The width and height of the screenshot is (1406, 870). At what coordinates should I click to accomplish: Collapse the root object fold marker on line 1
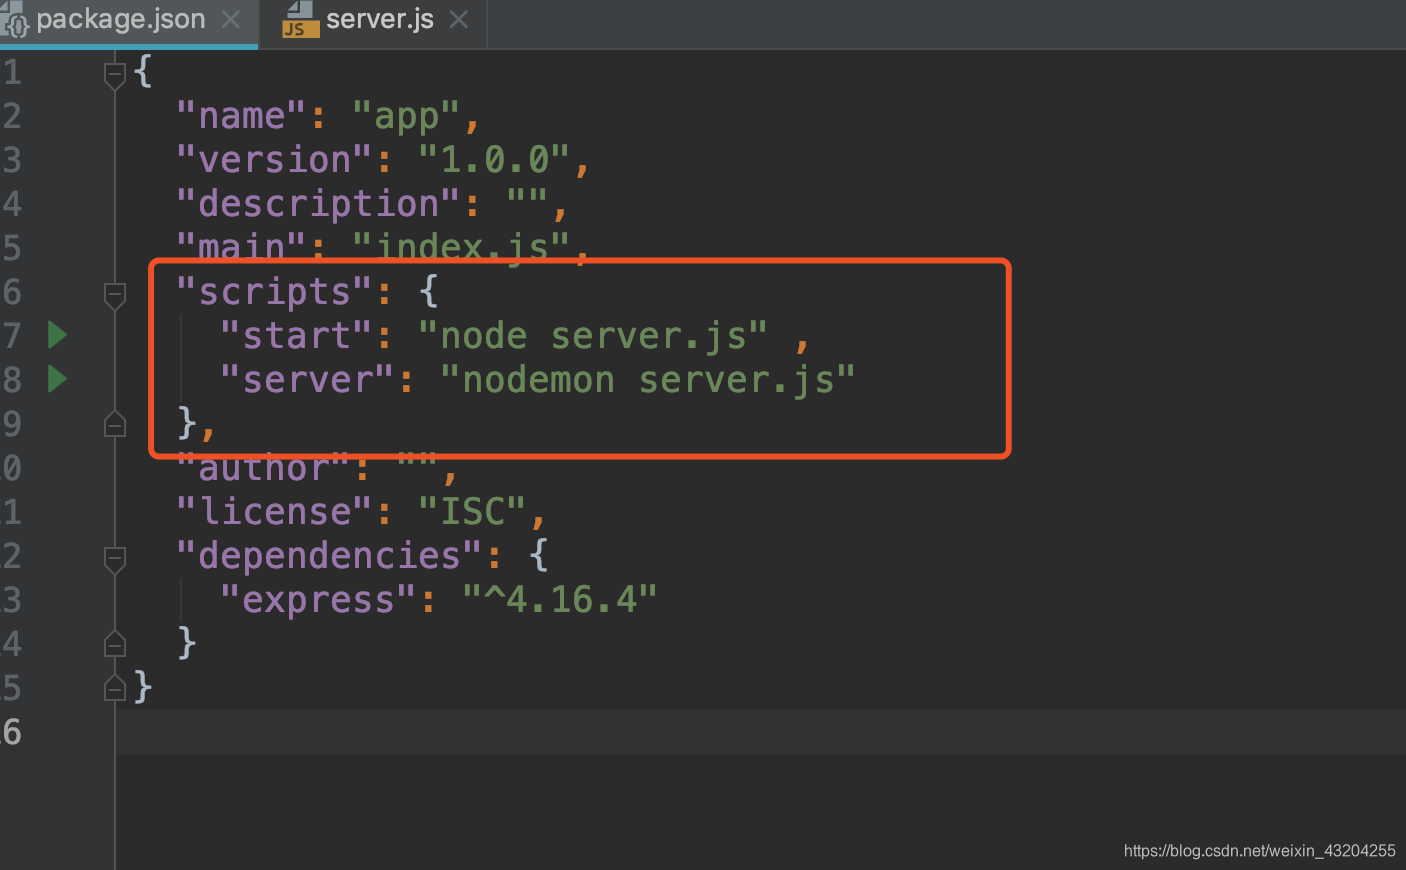click(x=115, y=75)
